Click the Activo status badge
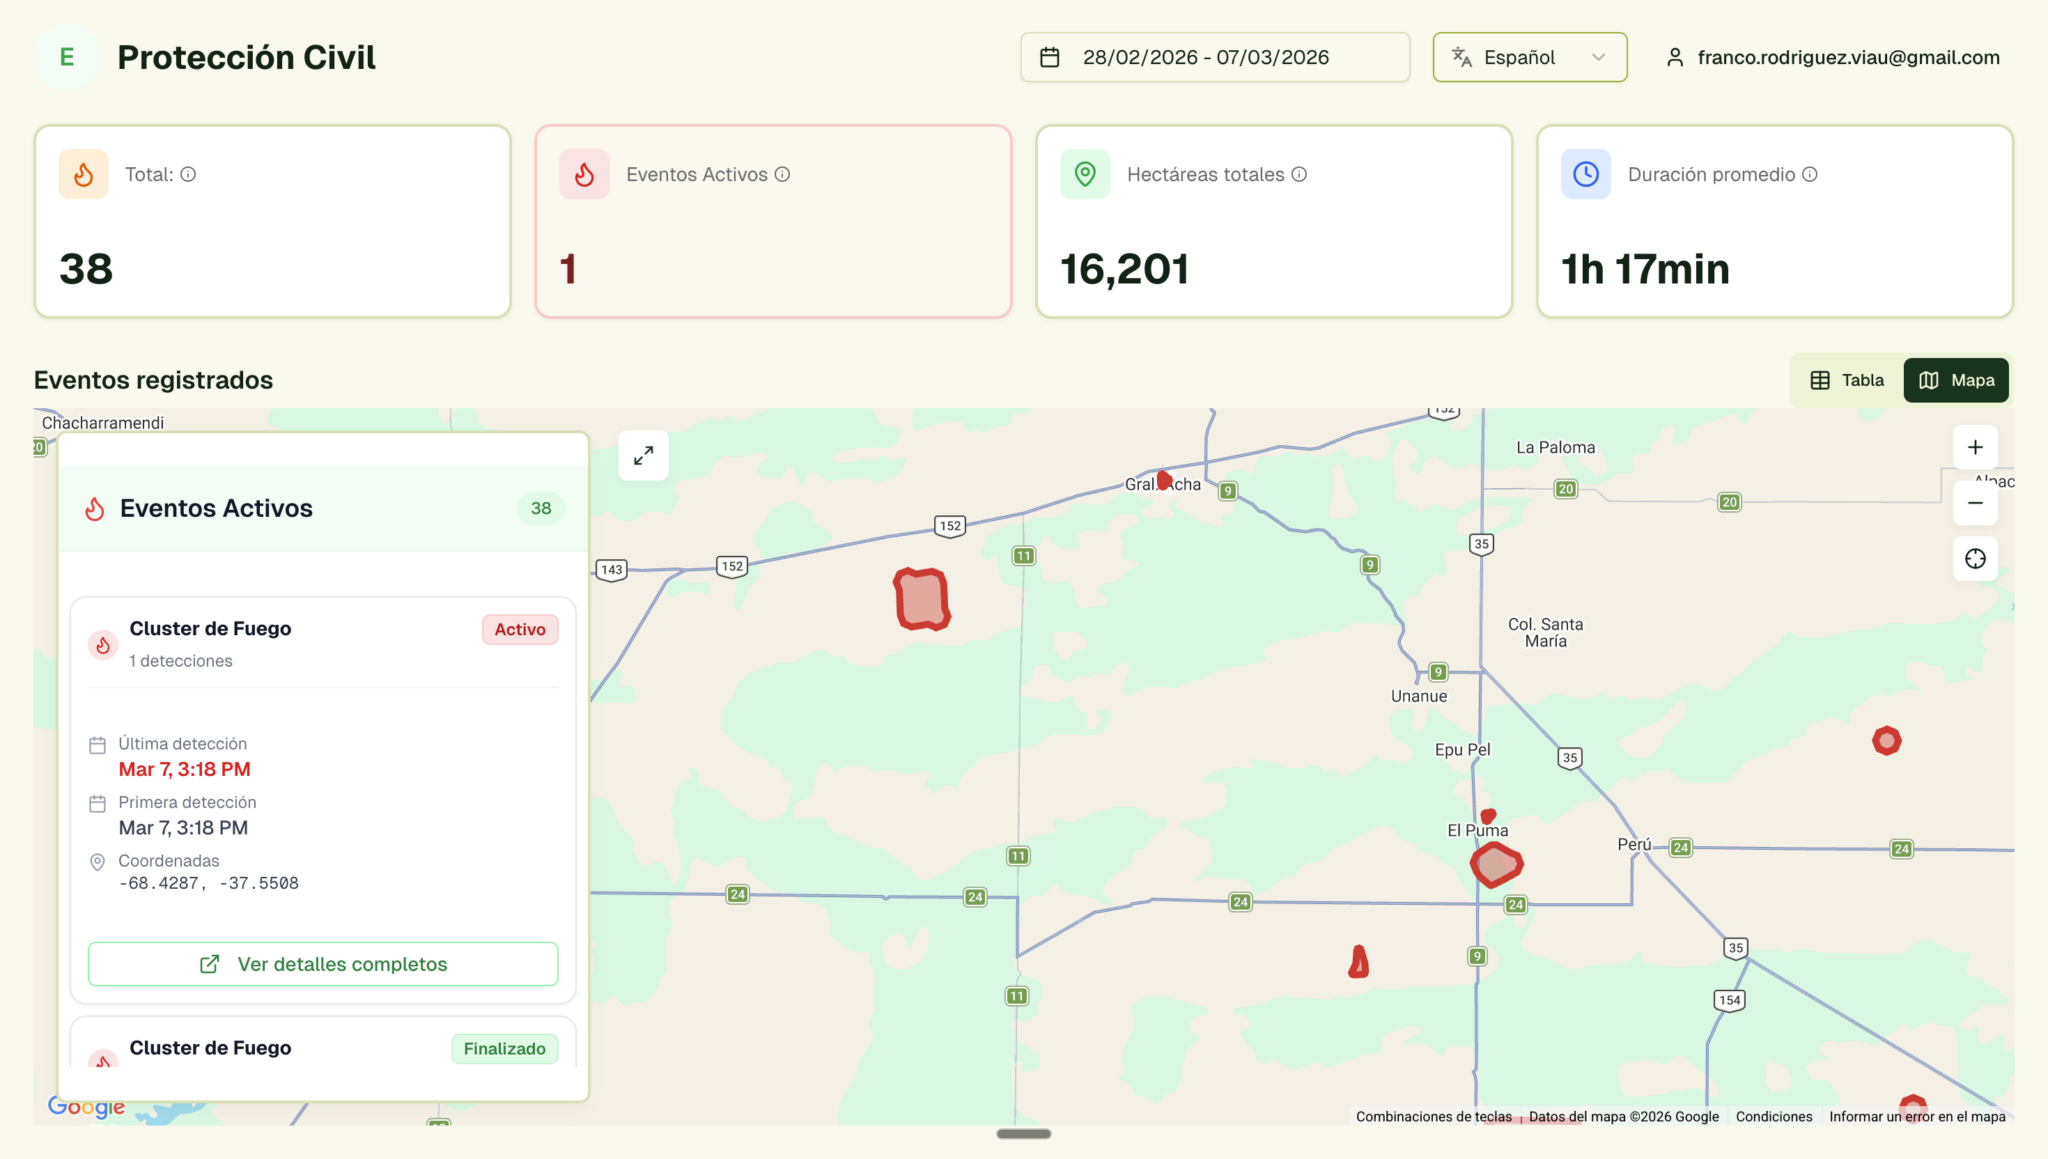2048x1159 pixels. click(x=520, y=629)
